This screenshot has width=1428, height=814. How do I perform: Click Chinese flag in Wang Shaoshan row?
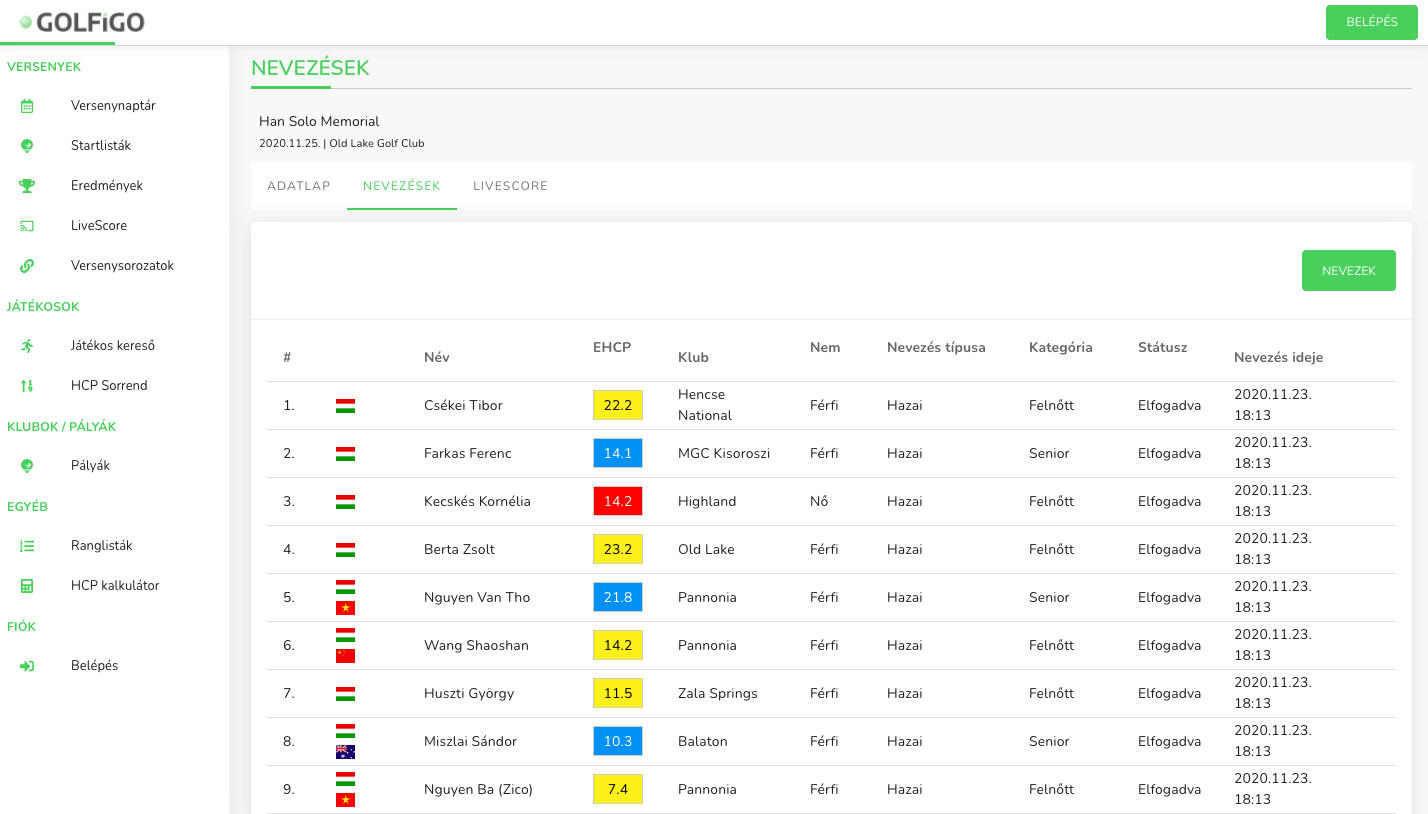coord(345,656)
